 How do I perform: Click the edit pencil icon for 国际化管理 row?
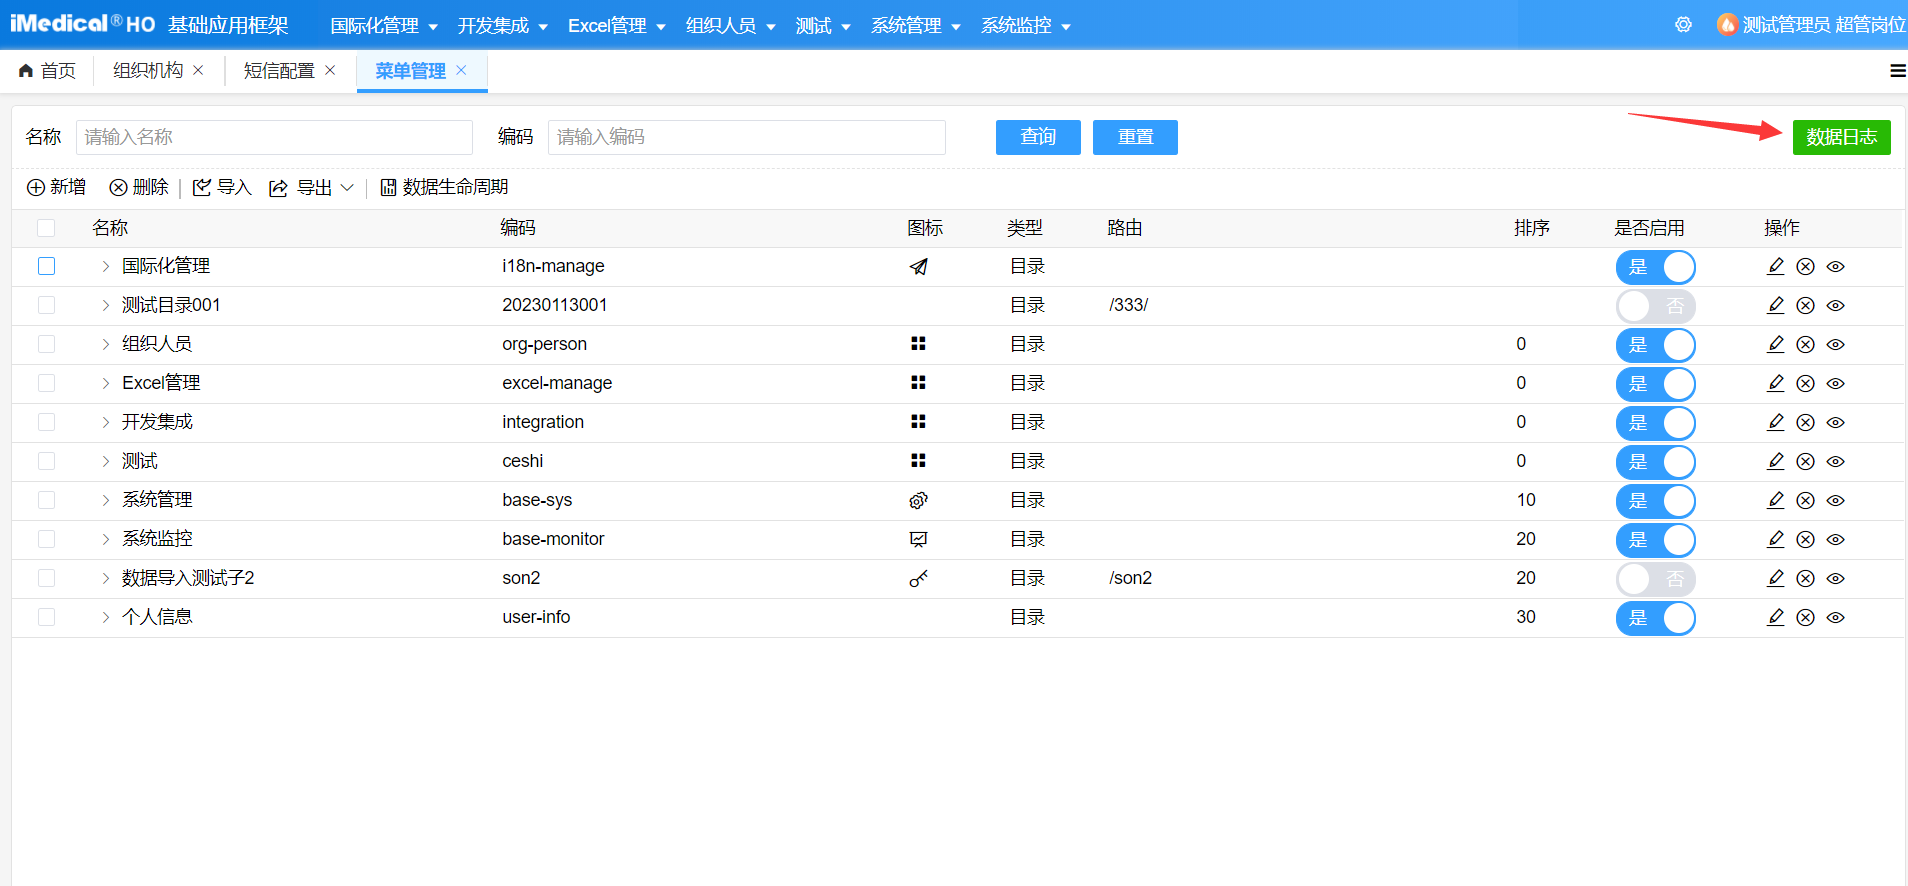[x=1775, y=266]
